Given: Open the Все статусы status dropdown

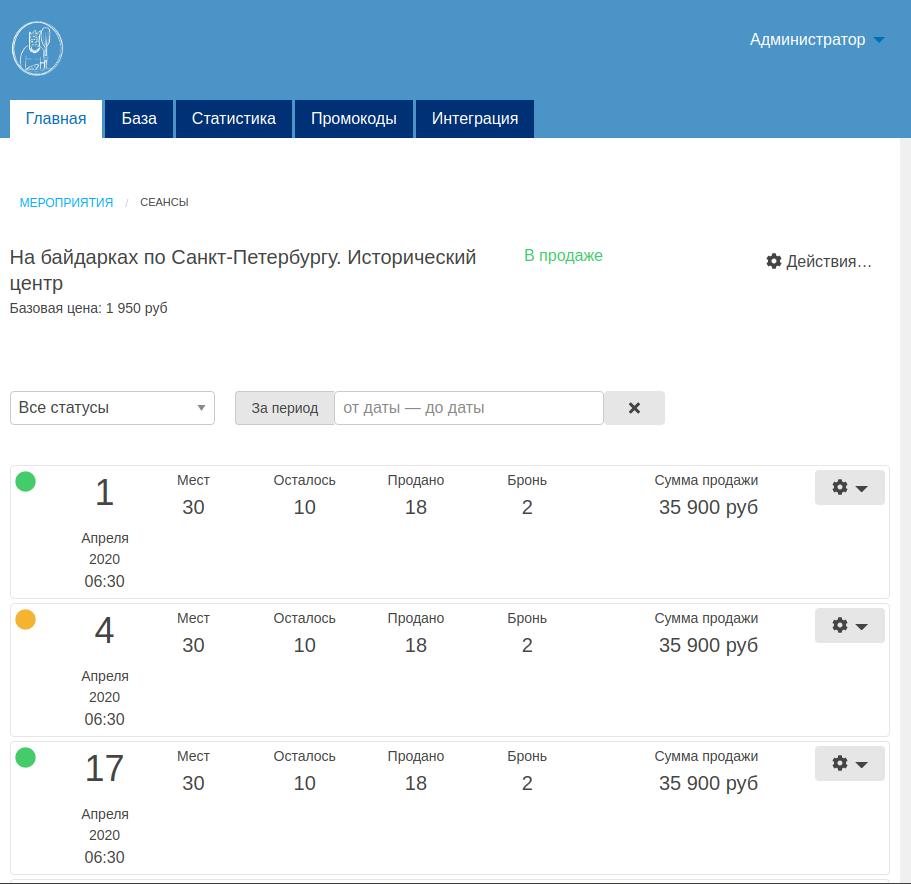Looking at the screenshot, I should point(112,408).
